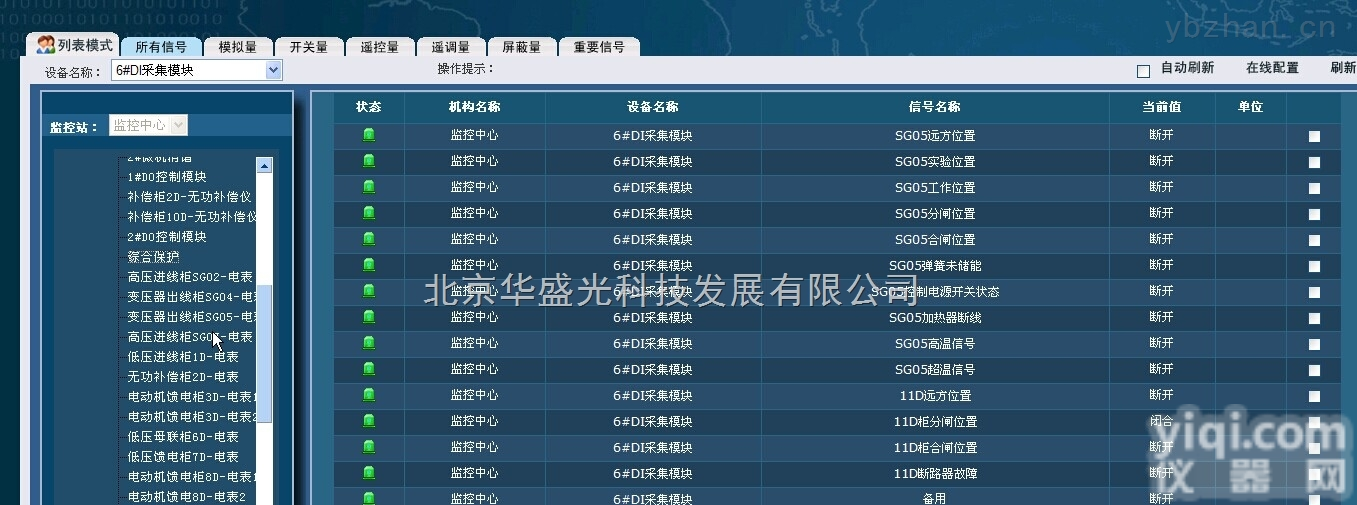Tick the checkbox in the SG05弹簧未储能 row
This screenshot has height=505, width=1357.
1314,266
